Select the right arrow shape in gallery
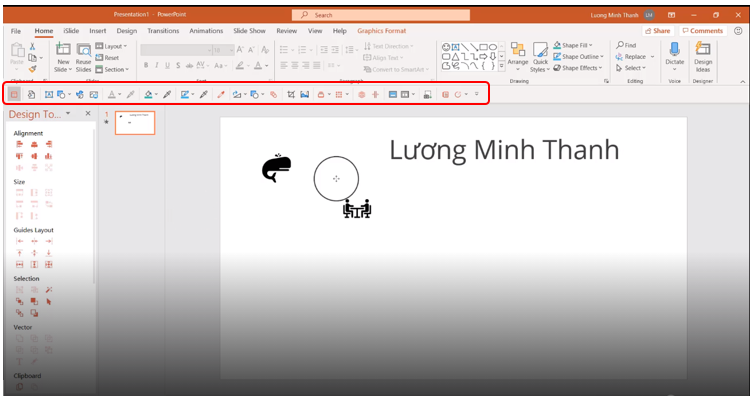 tap(483, 56)
